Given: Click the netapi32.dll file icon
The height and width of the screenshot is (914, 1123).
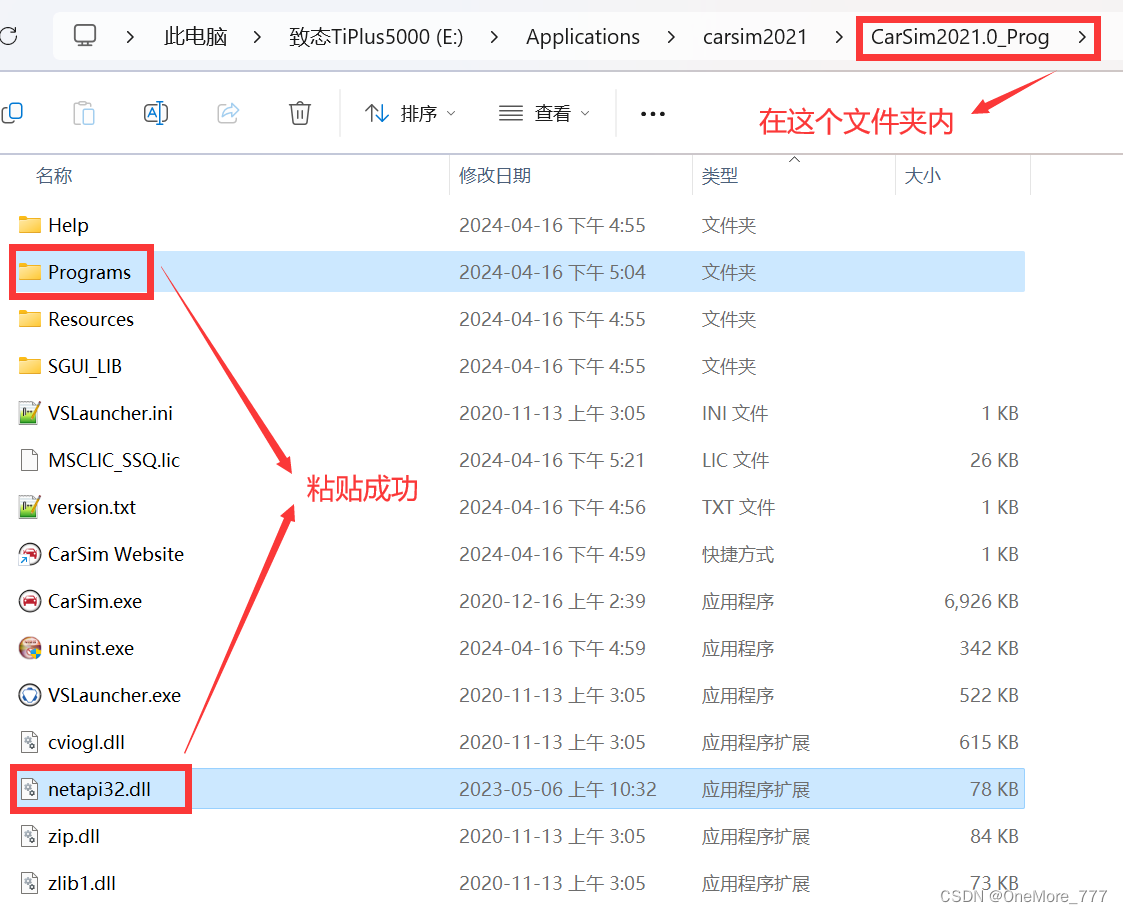Looking at the screenshot, I should pos(29,789).
